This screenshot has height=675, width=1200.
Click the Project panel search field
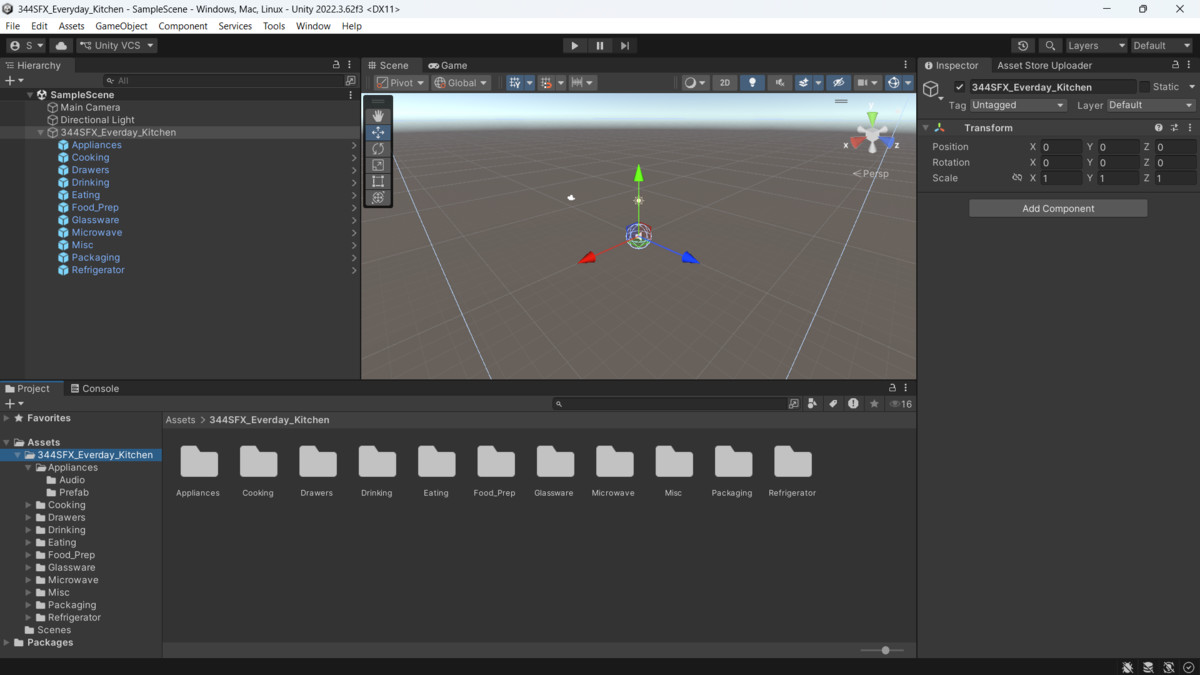click(x=669, y=404)
